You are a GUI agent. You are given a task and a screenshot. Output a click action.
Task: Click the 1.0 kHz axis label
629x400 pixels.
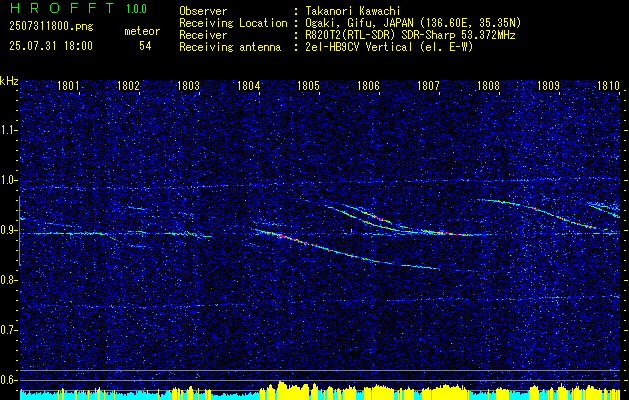[7, 180]
